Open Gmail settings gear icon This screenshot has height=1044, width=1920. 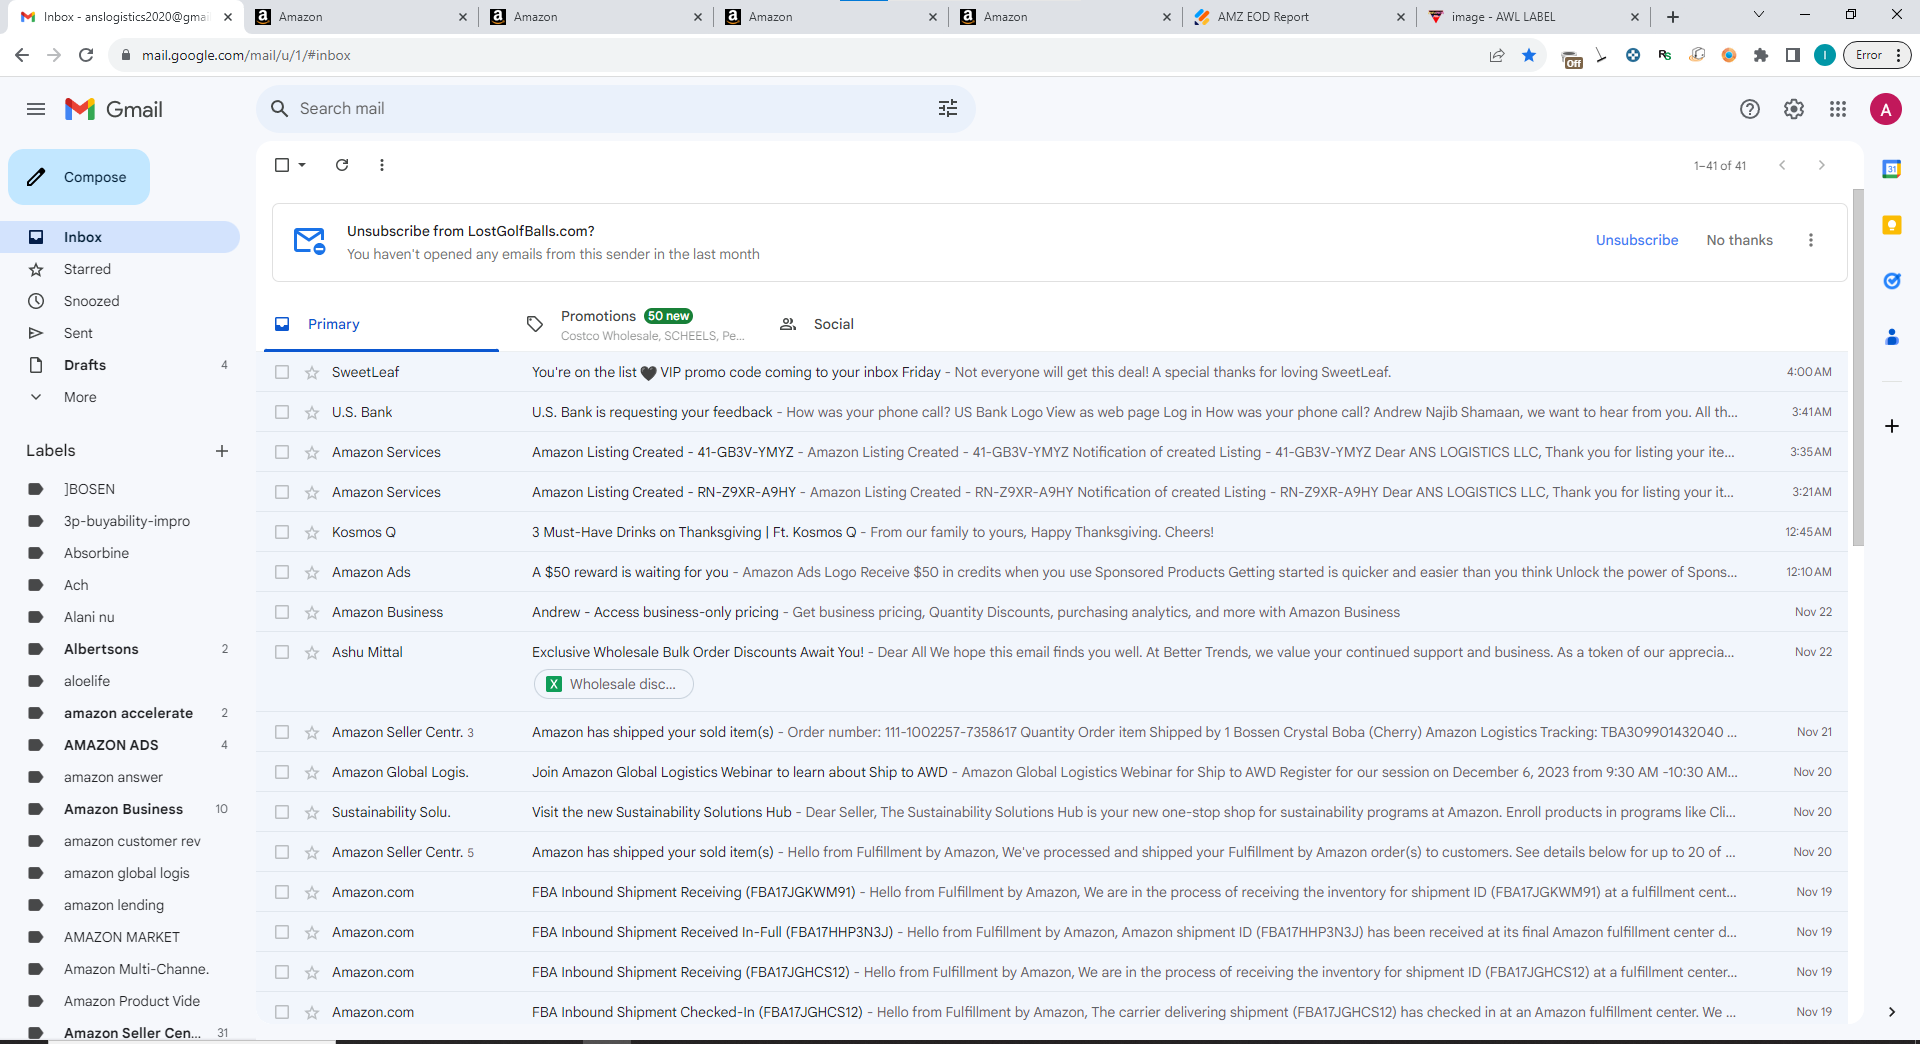coord(1794,109)
